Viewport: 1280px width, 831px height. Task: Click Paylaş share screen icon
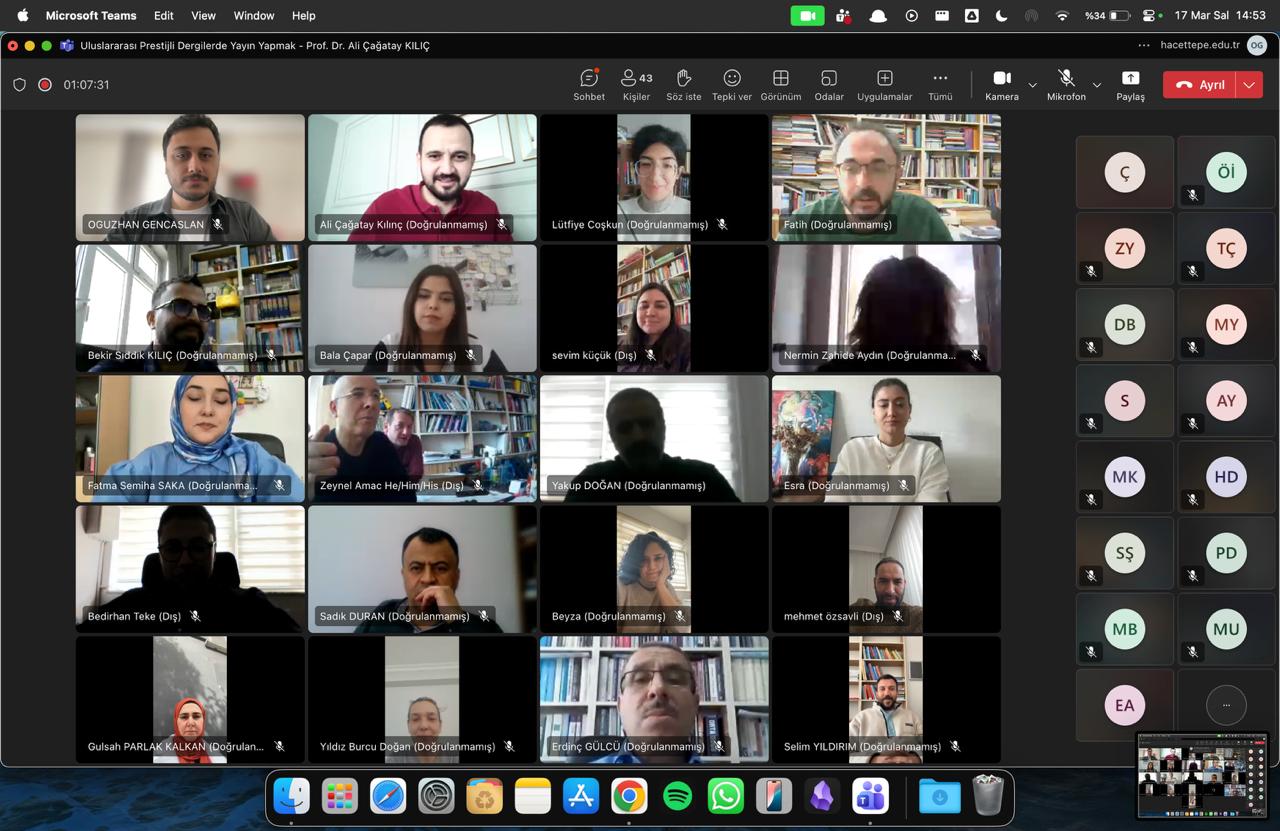1130,84
